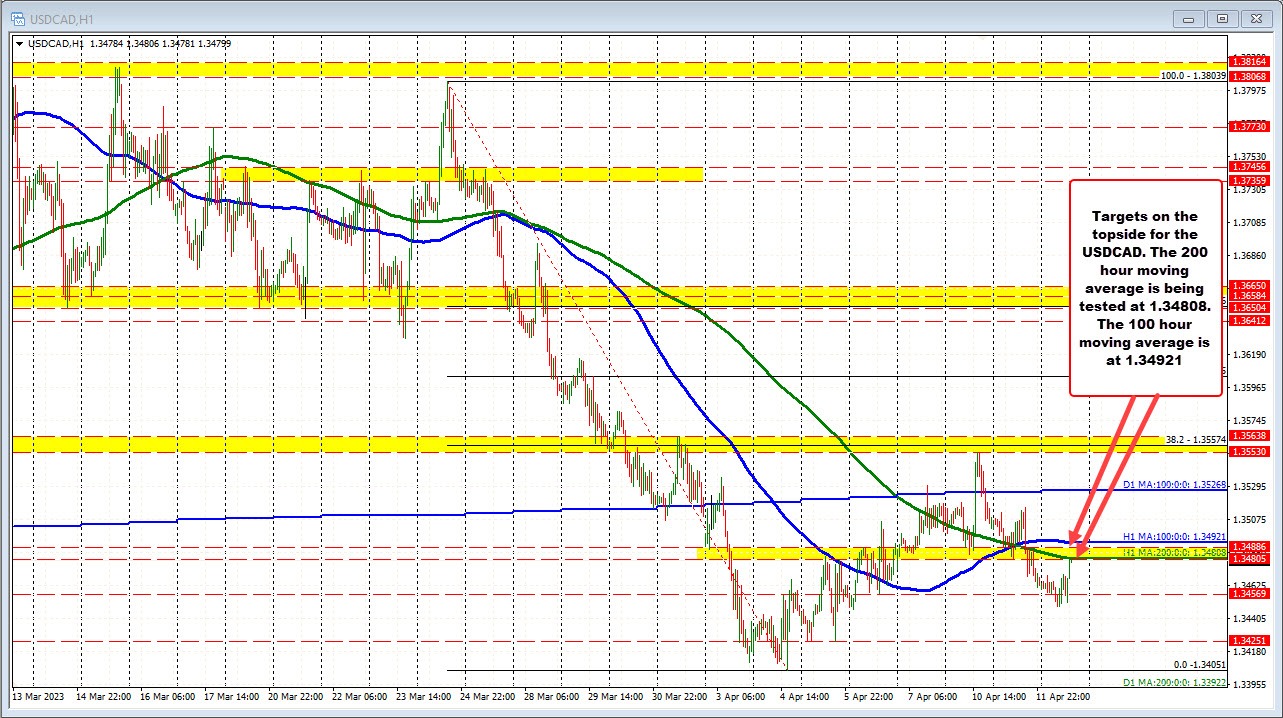Click the 1.35638 red price label

[x=1250, y=435]
